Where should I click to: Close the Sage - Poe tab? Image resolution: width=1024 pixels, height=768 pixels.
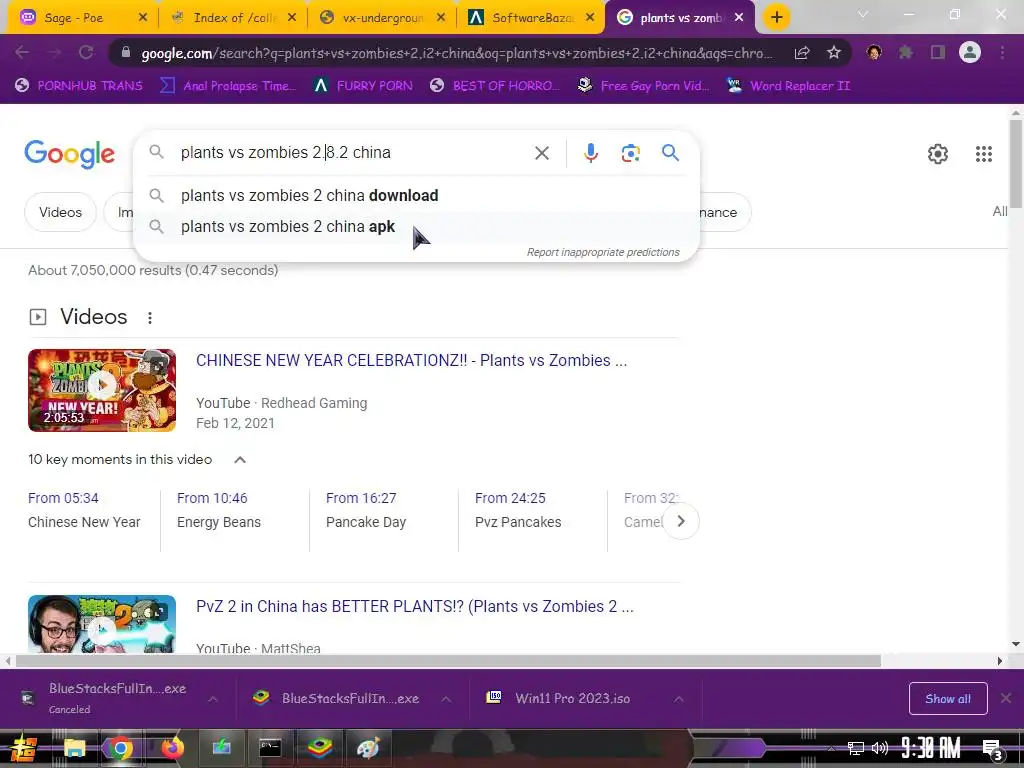(143, 18)
